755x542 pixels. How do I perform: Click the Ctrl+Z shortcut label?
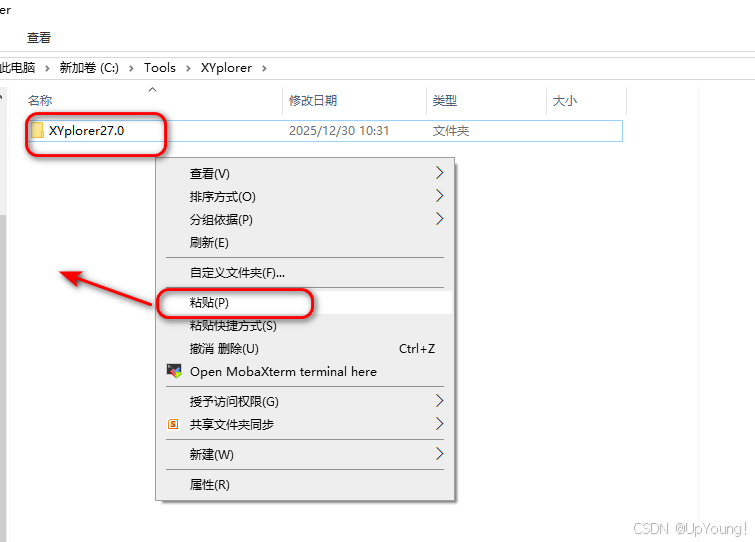(x=417, y=348)
